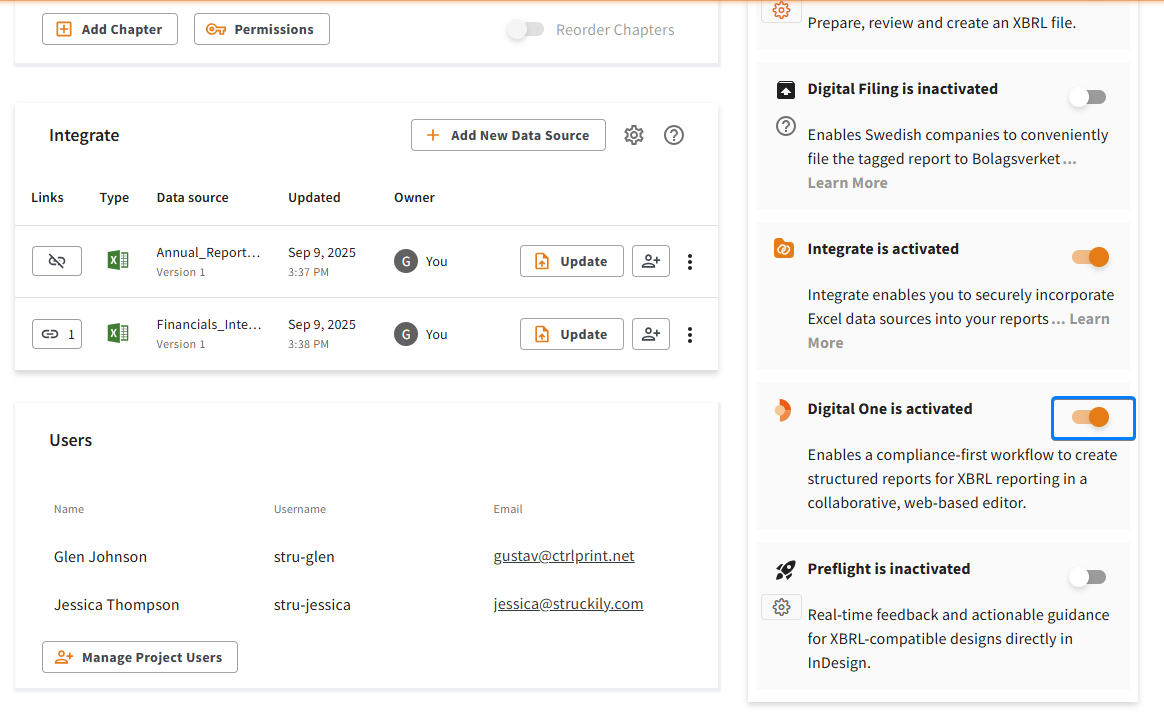Enable the Preflight toggle
The image size is (1164, 714).
1087,577
